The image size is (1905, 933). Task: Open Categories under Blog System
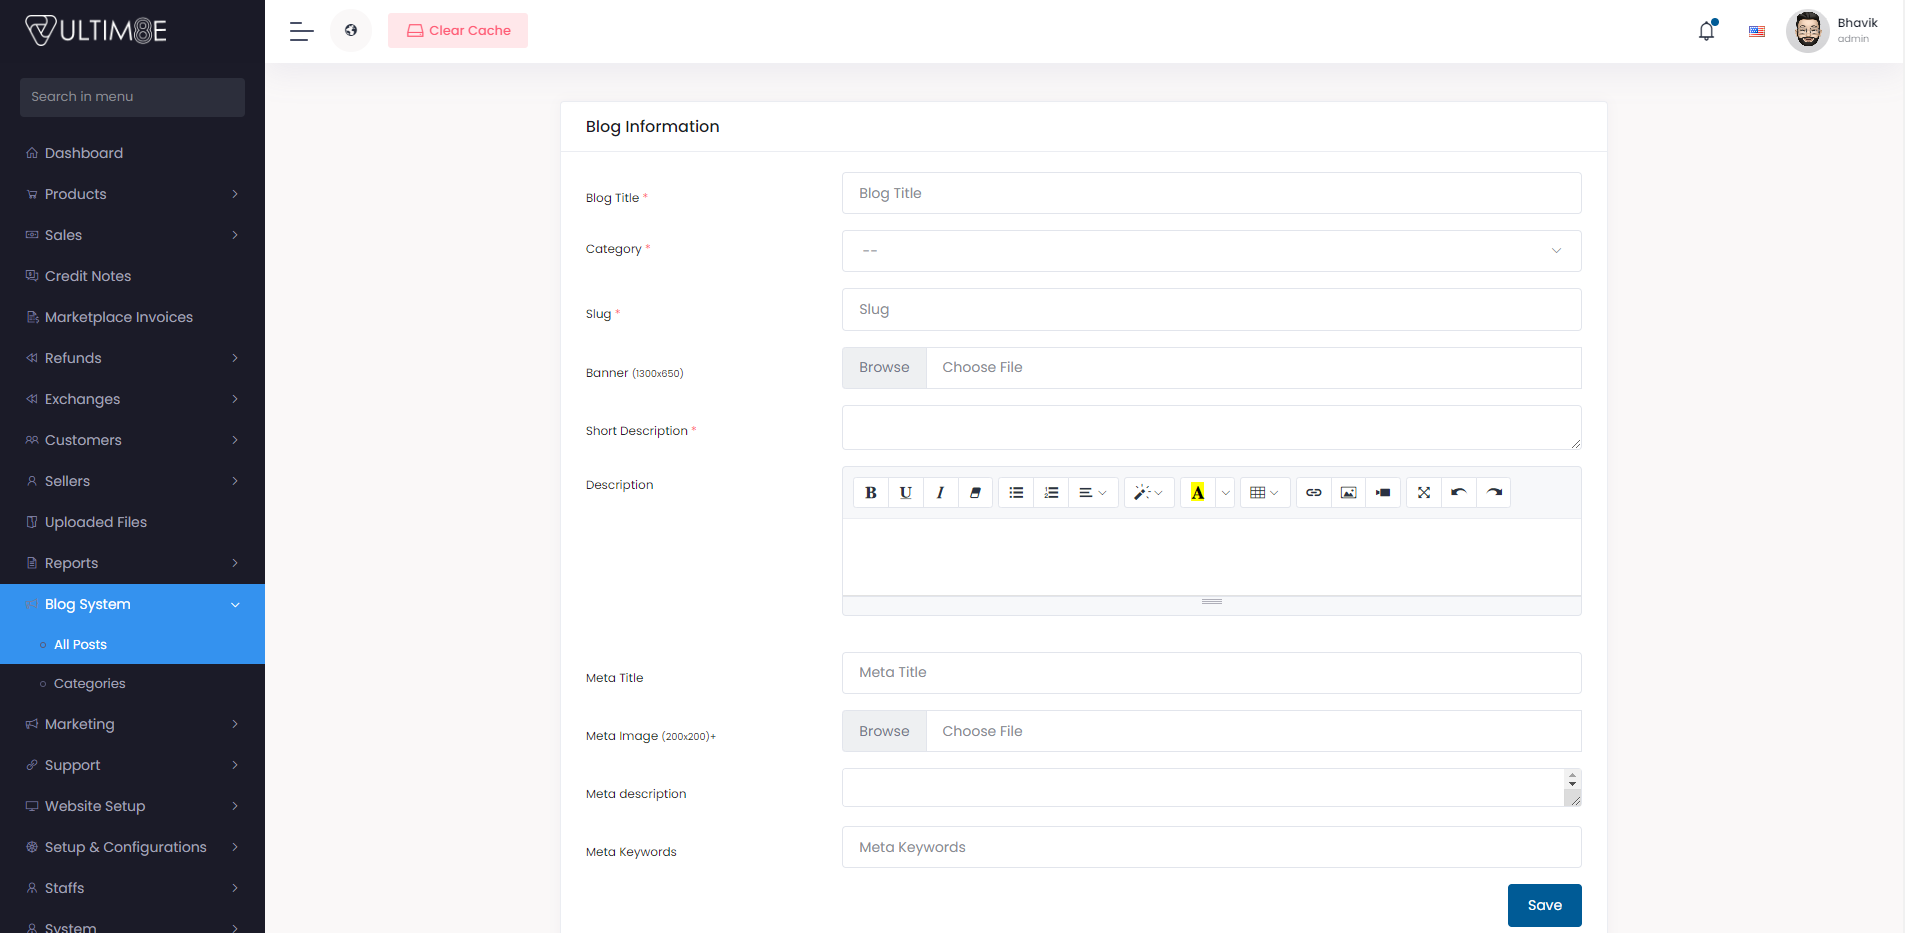click(90, 684)
